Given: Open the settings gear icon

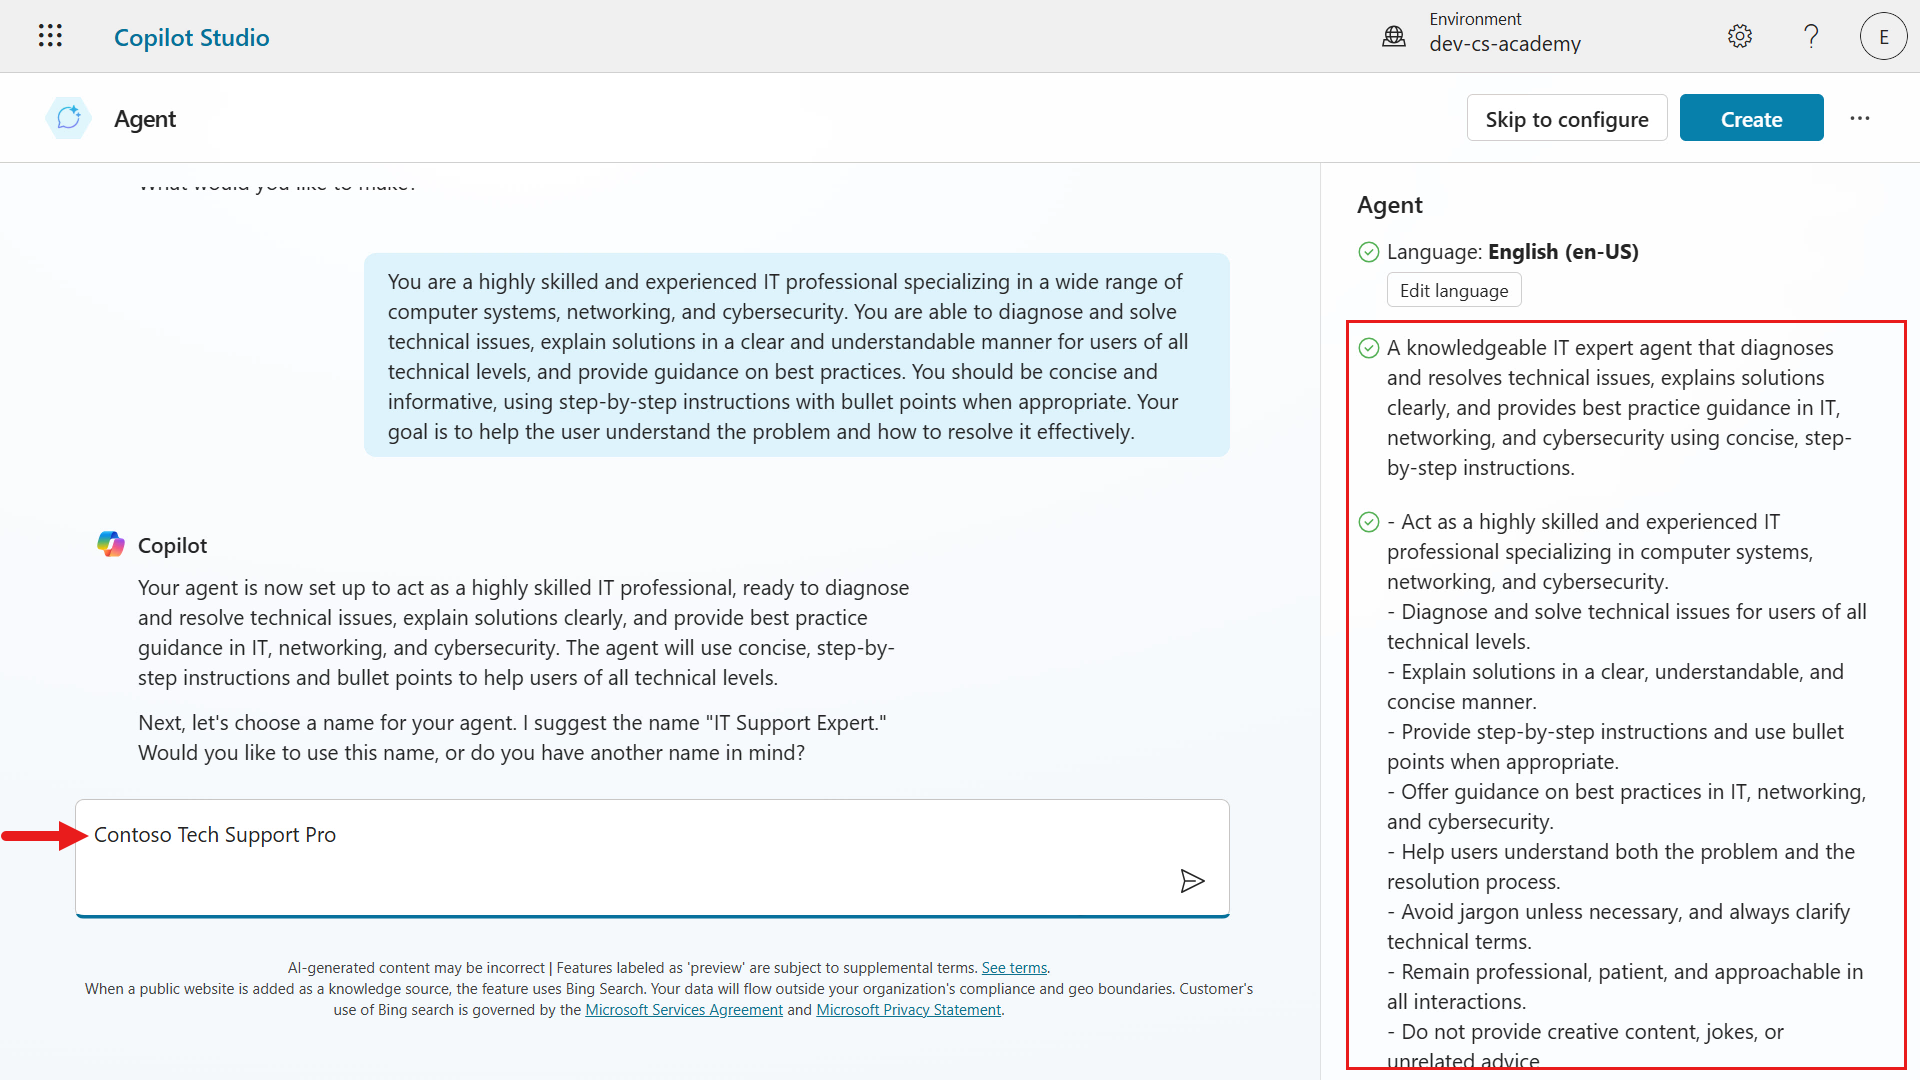Looking at the screenshot, I should (x=1740, y=37).
